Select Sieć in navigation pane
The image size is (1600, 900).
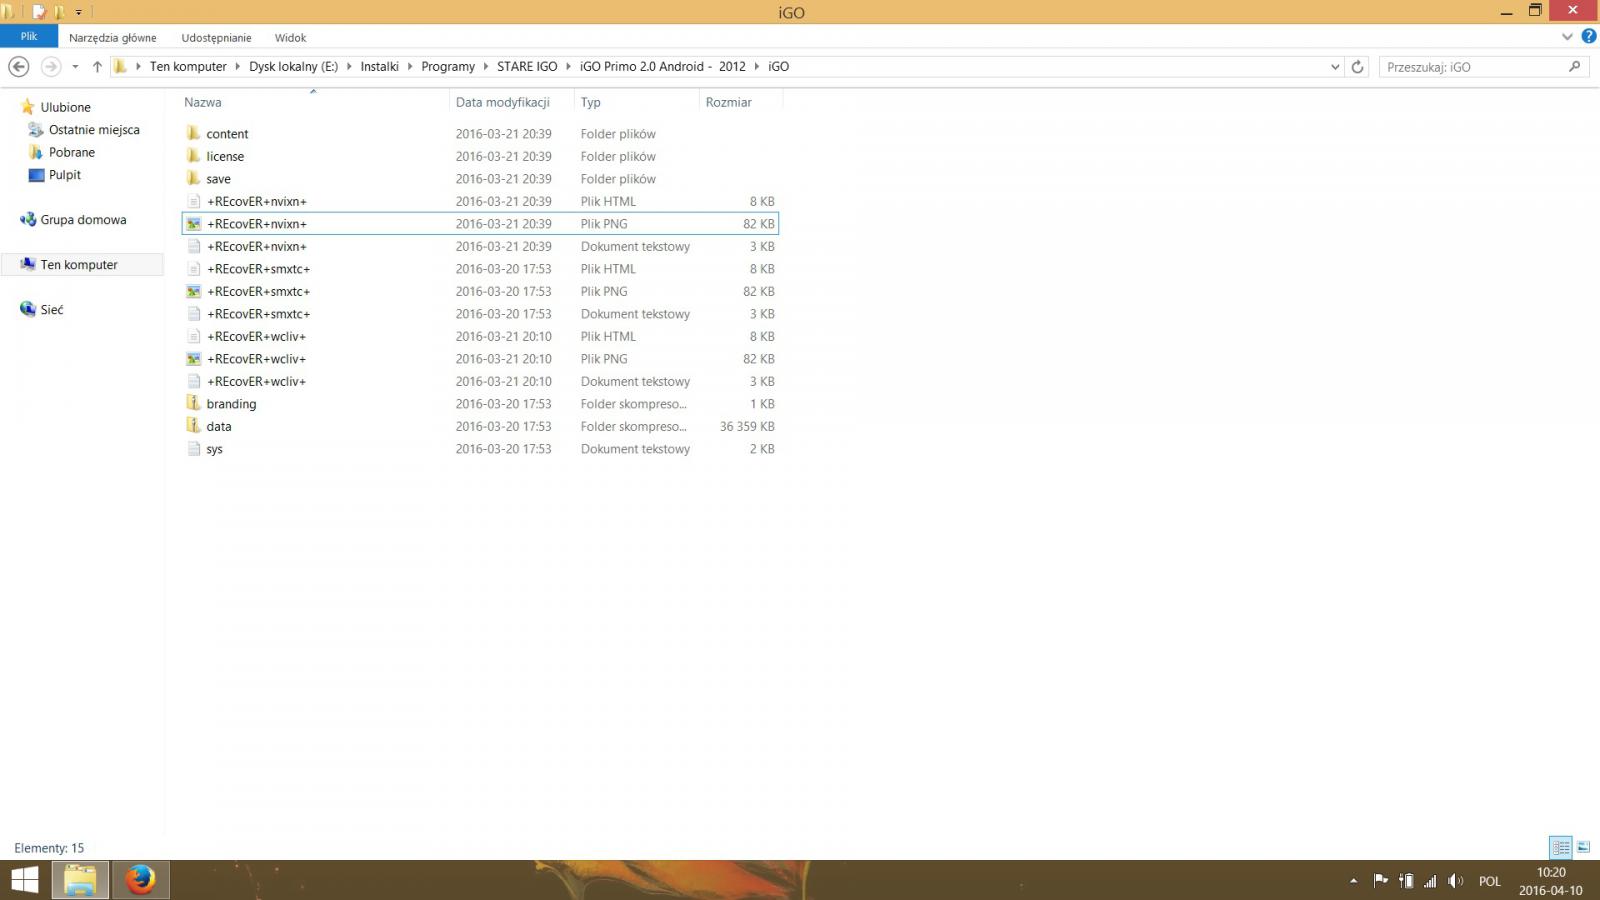[x=51, y=310]
